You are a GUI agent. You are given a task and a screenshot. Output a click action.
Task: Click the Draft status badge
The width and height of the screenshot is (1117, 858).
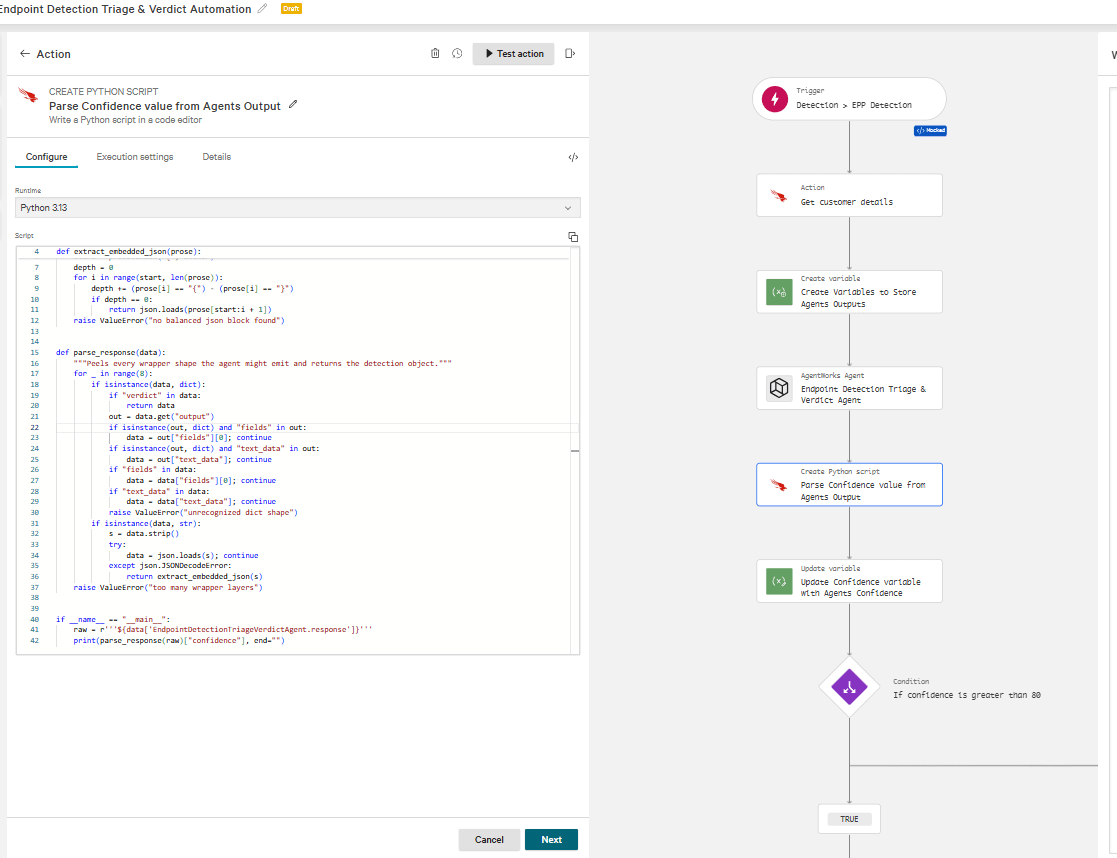click(x=291, y=9)
